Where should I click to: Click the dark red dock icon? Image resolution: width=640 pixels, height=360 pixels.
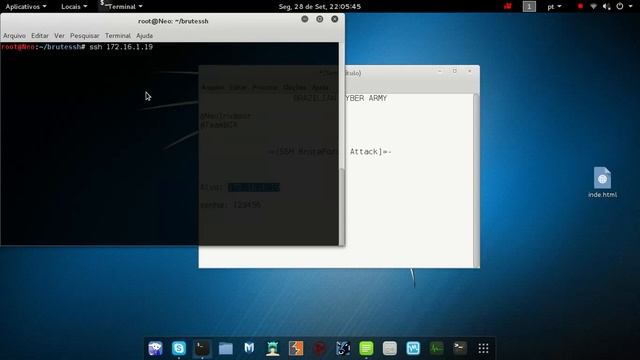click(320, 348)
